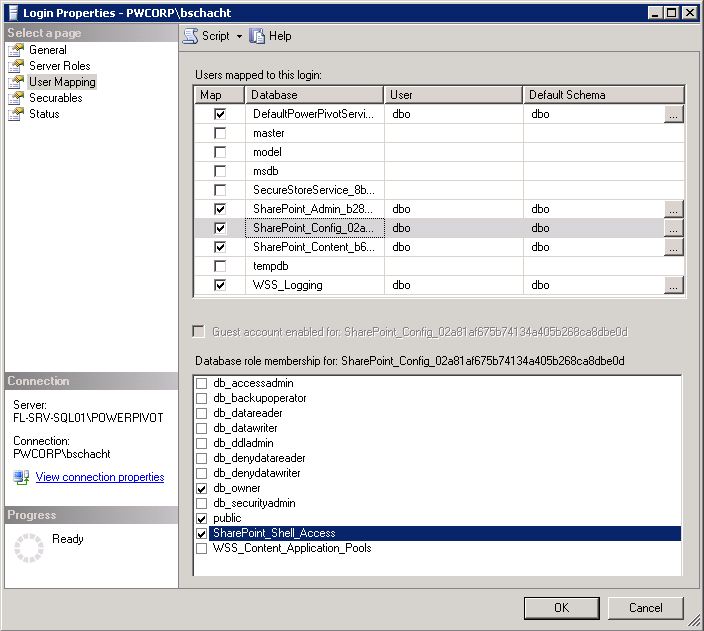Click the User Mapping page icon

[16, 82]
